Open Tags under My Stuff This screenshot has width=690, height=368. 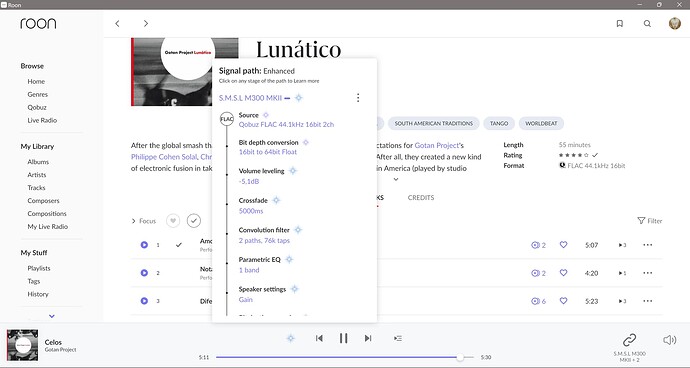coord(33,281)
